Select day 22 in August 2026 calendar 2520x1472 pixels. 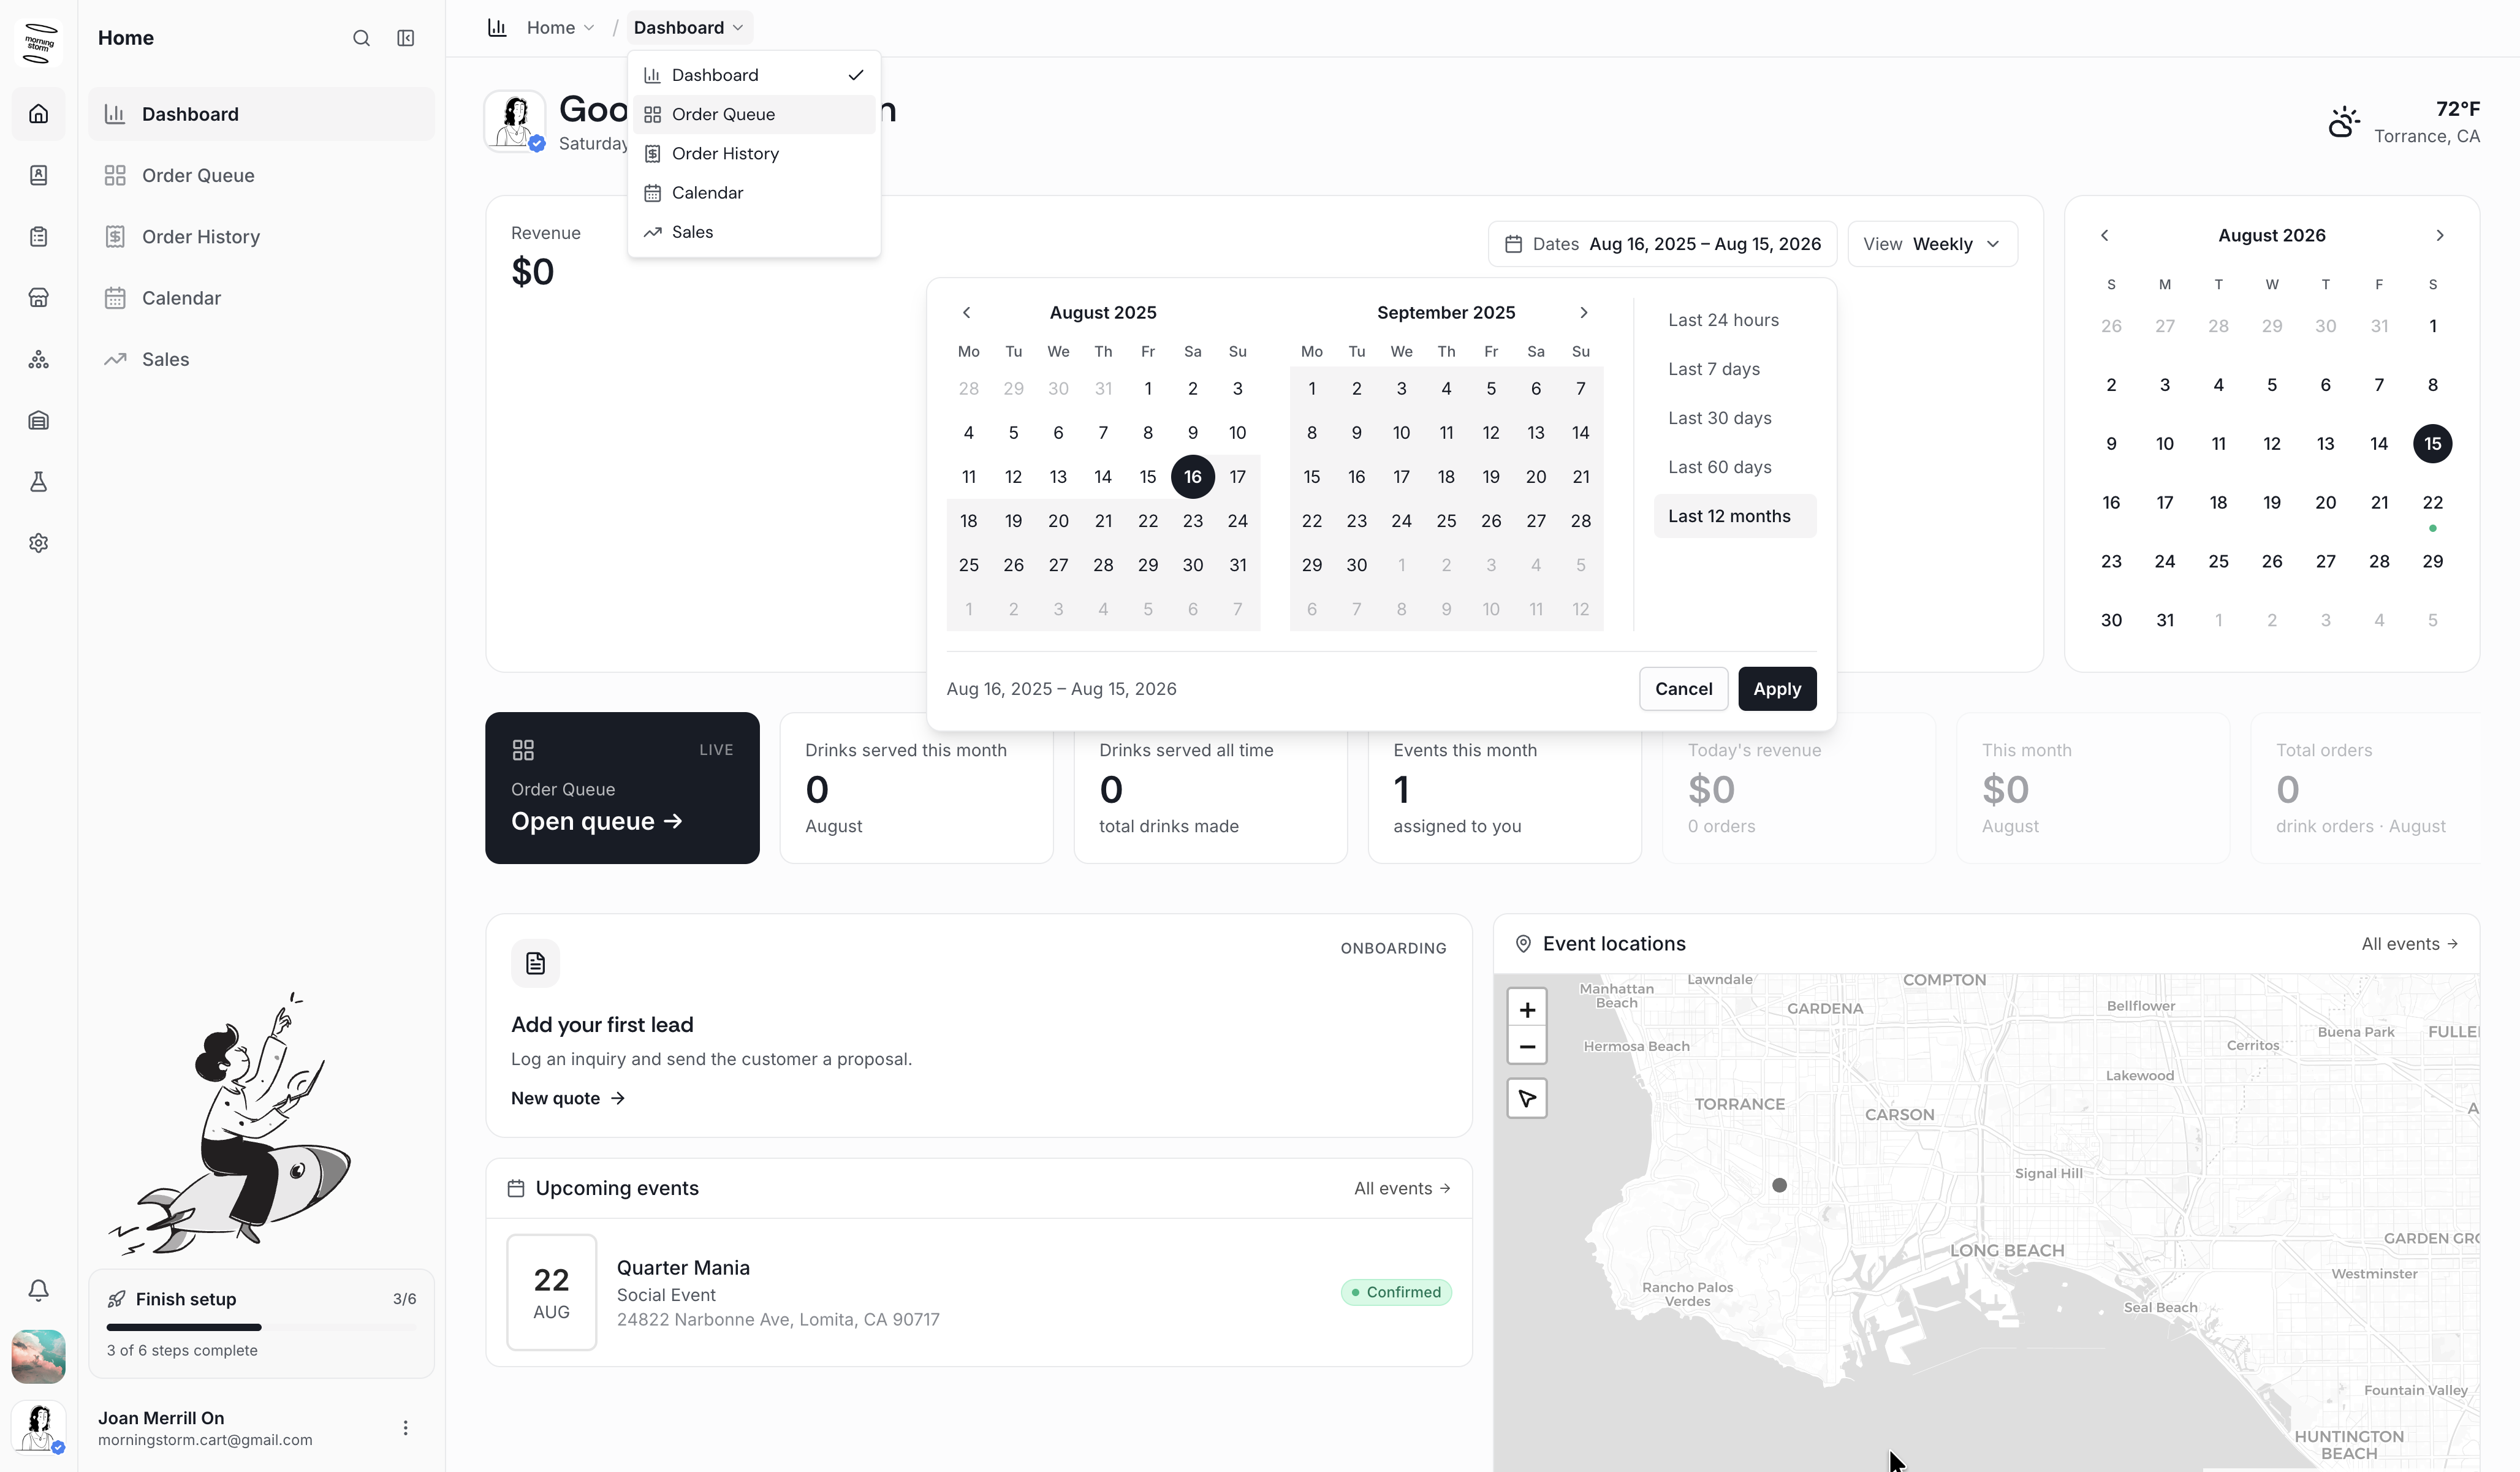(x=2432, y=503)
